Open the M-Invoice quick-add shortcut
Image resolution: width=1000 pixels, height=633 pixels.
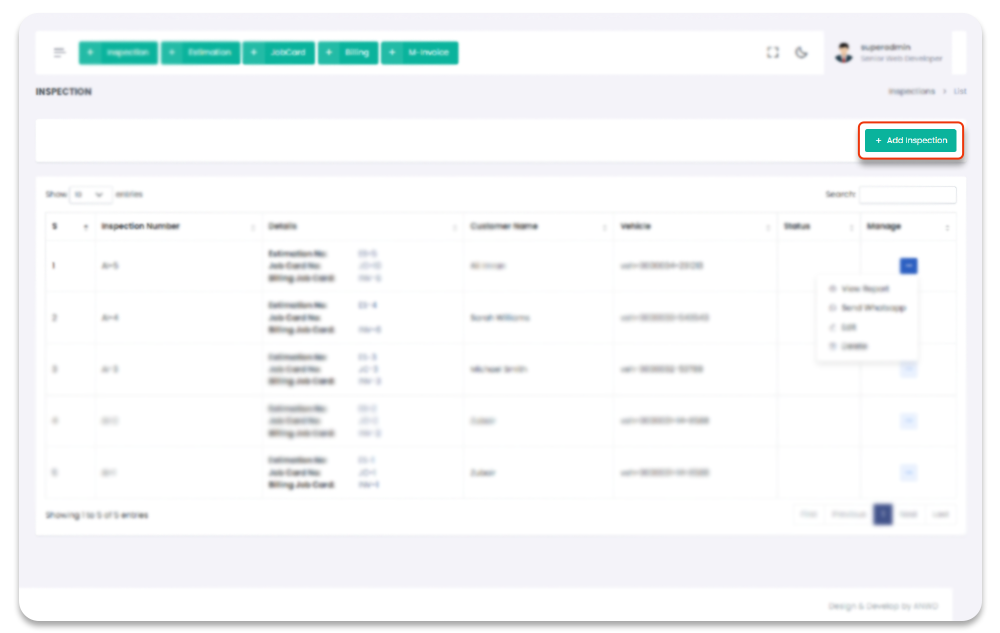[x=419, y=53]
